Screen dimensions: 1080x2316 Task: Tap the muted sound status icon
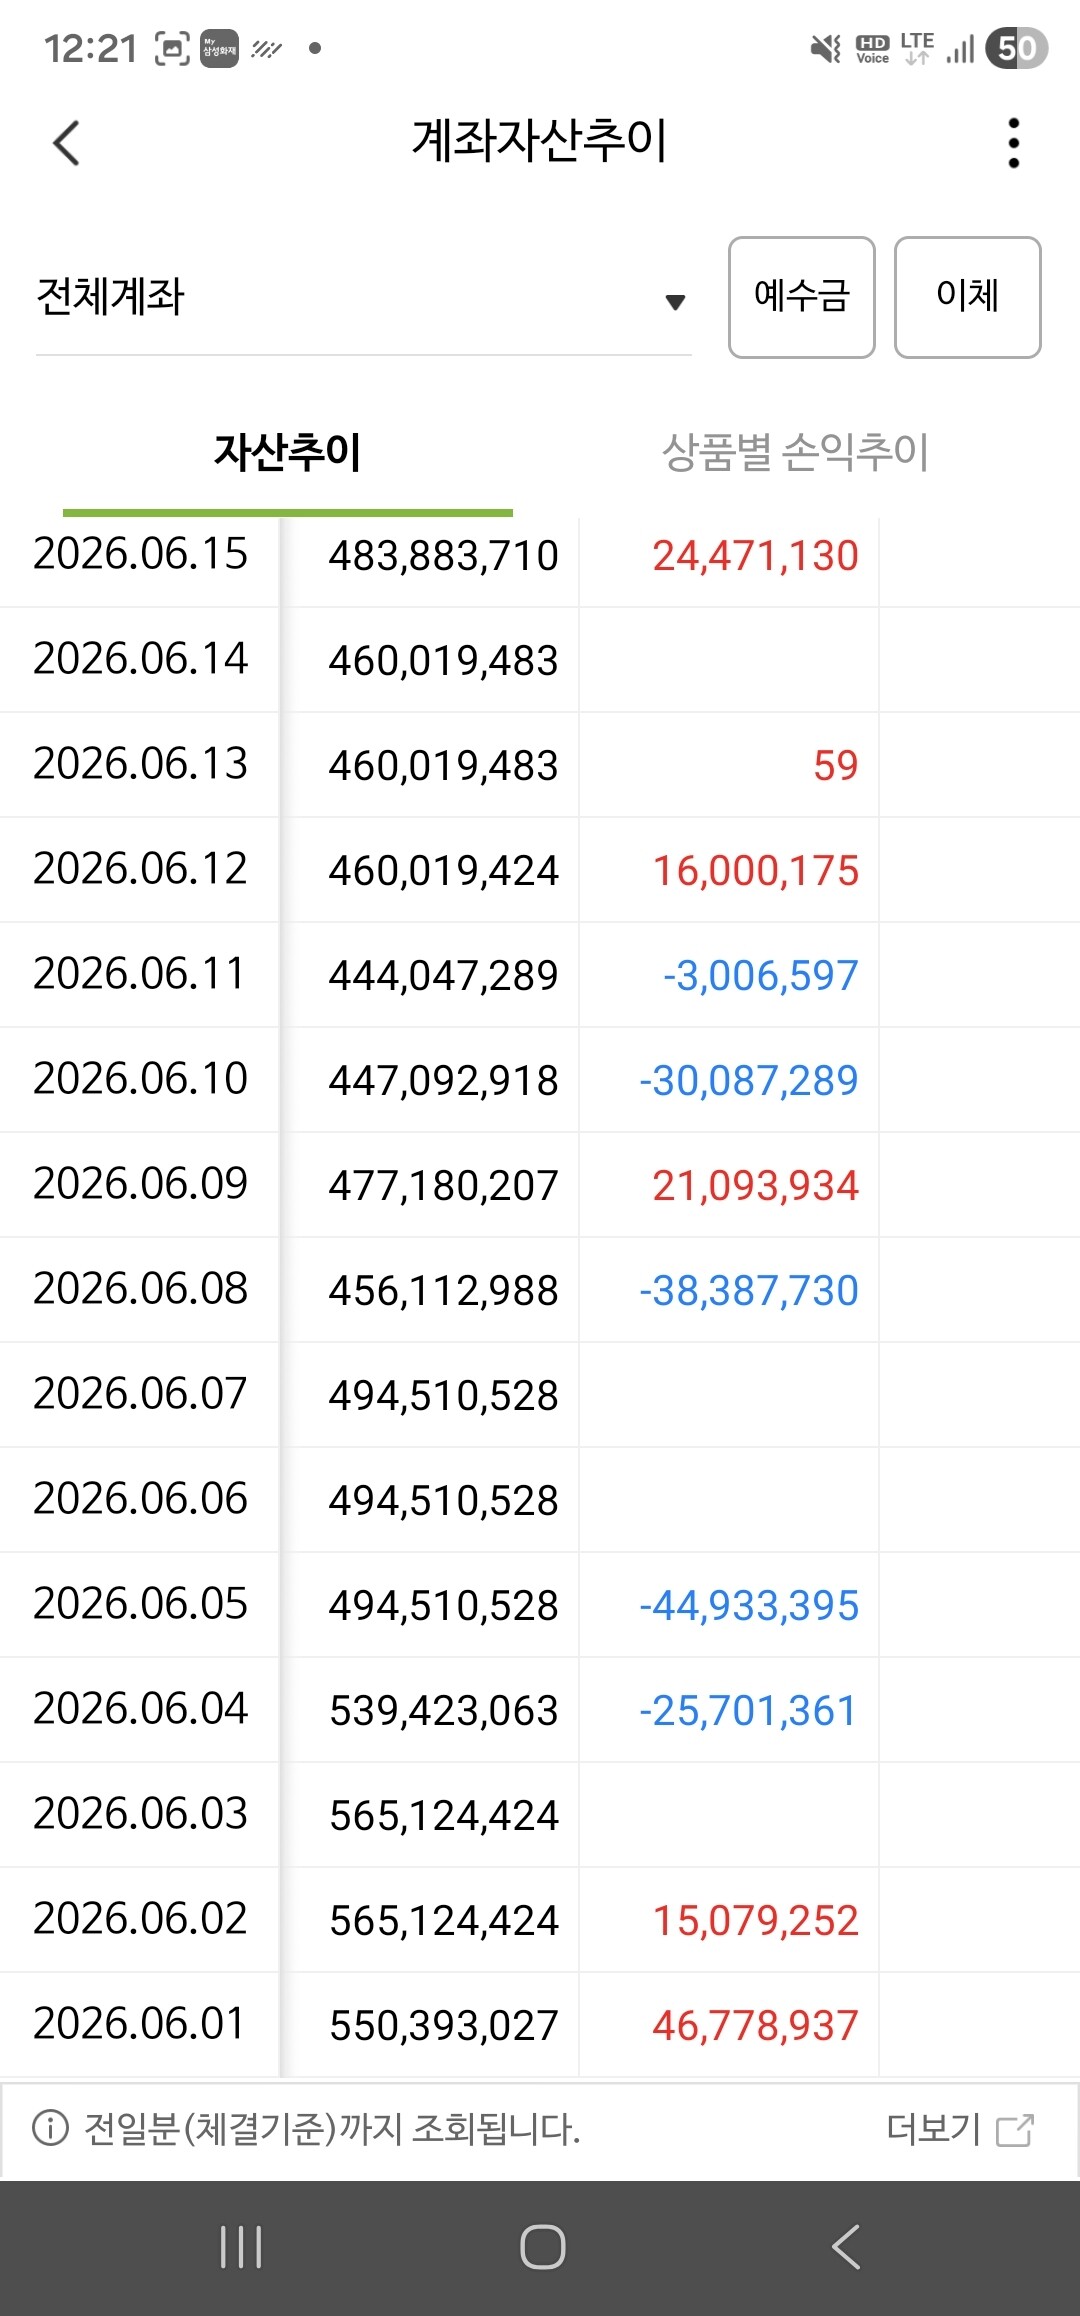(826, 48)
